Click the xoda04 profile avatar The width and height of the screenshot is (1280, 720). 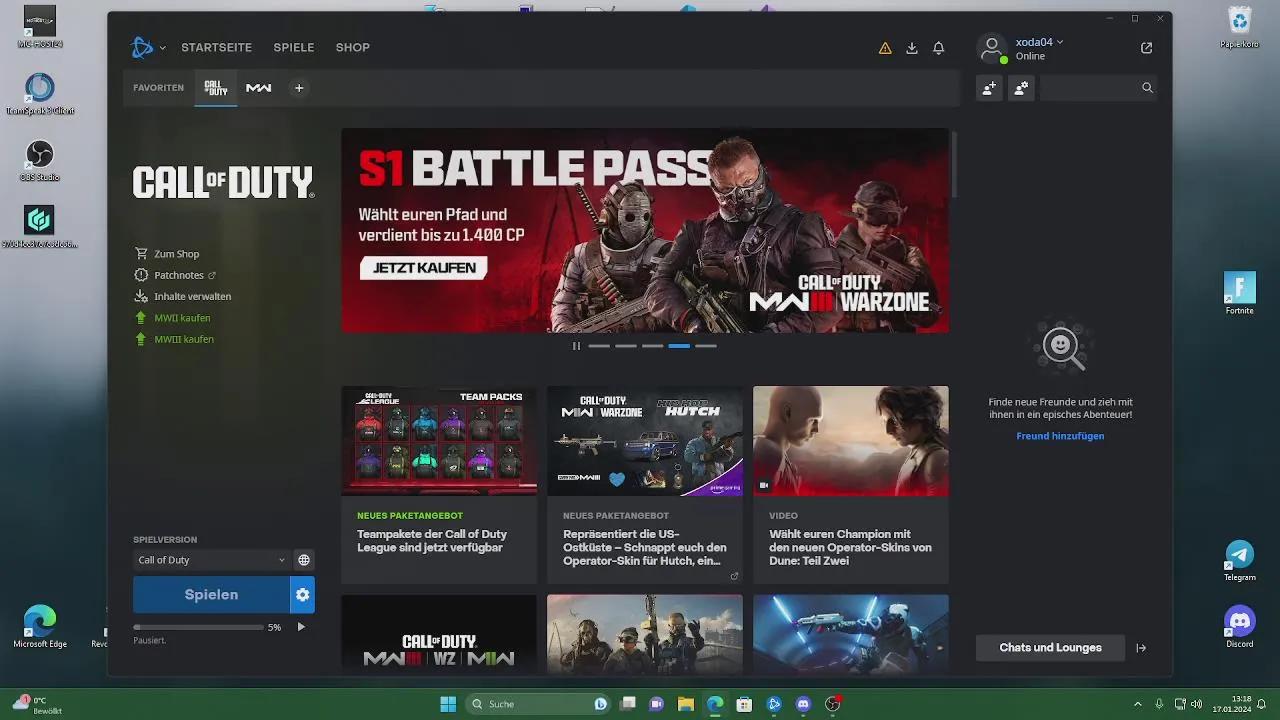pos(992,48)
